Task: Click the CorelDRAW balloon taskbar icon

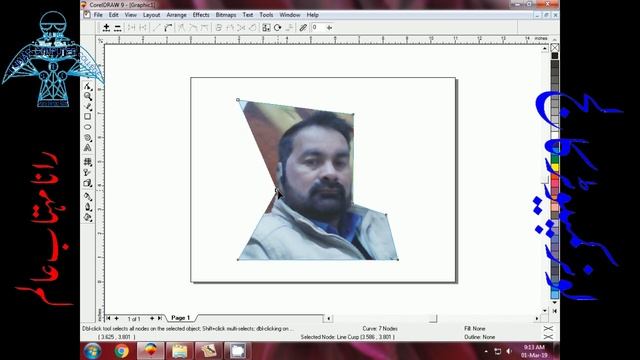Action: (x=151, y=351)
